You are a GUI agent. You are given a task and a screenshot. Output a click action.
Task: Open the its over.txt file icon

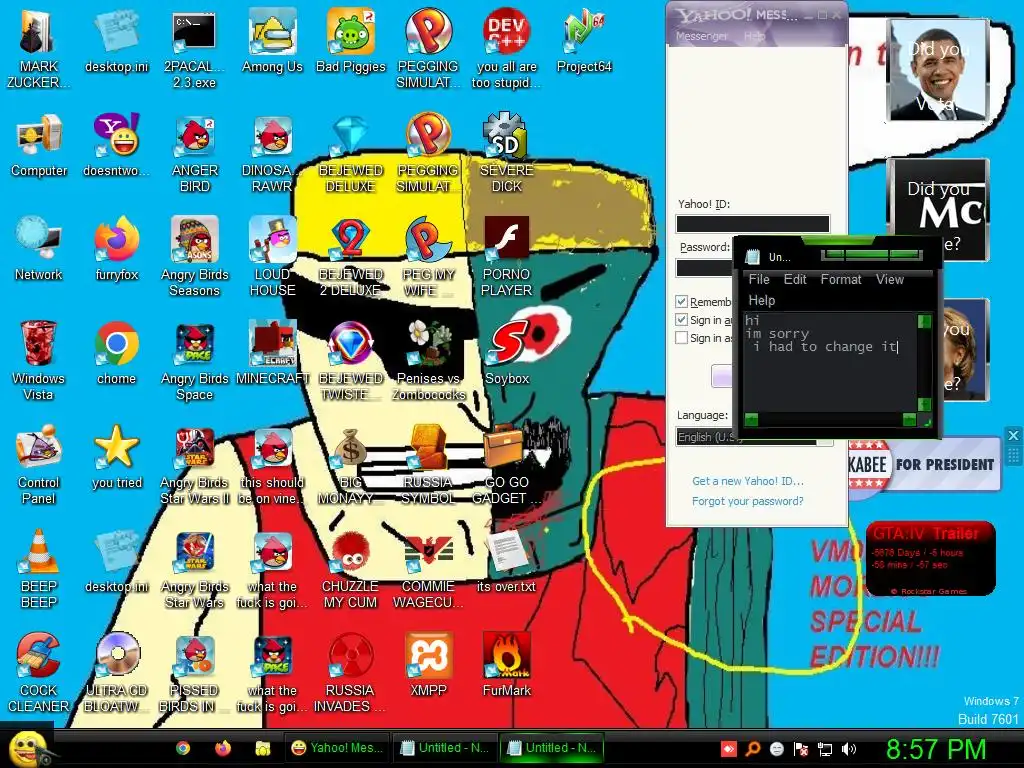(507, 562)
